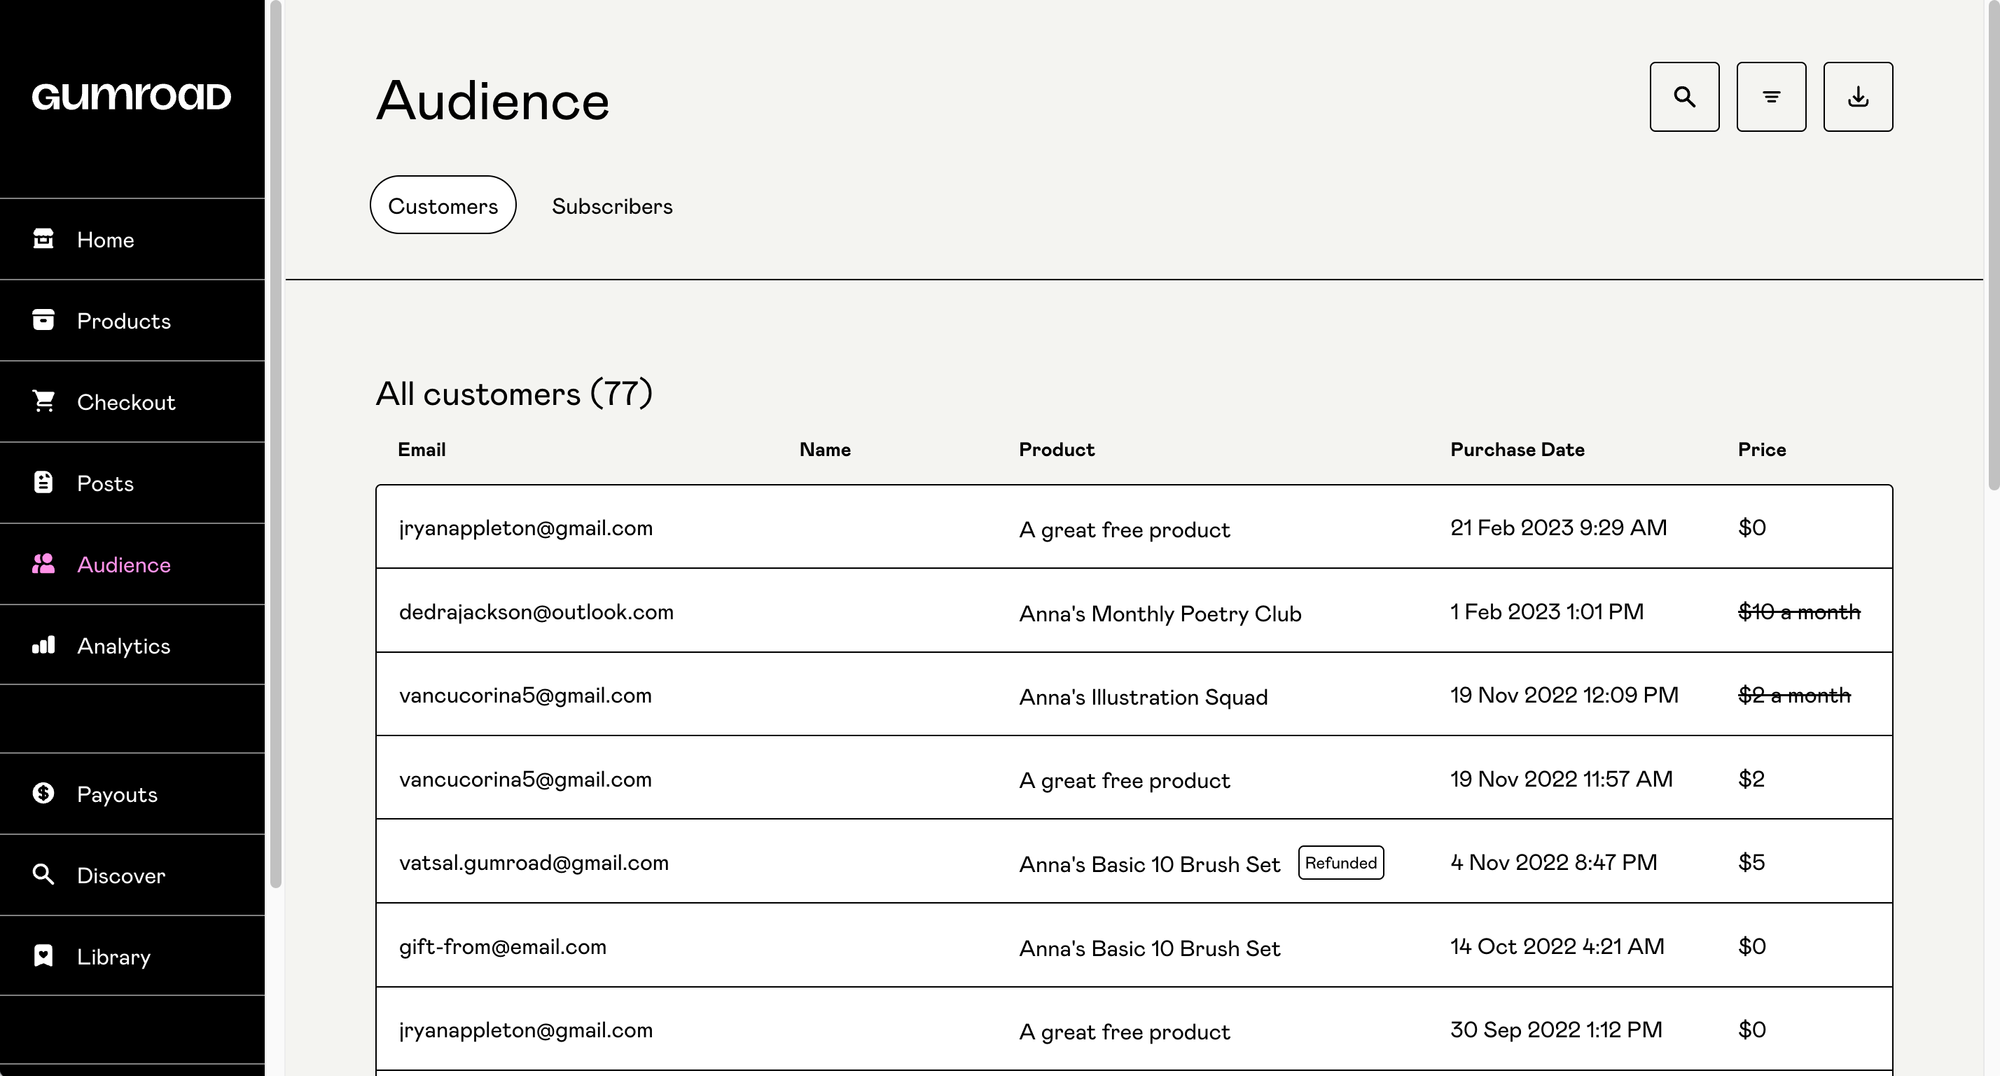Click the export download icon
Screen dimensions: 2000x1076
[x=1857, y=97]
